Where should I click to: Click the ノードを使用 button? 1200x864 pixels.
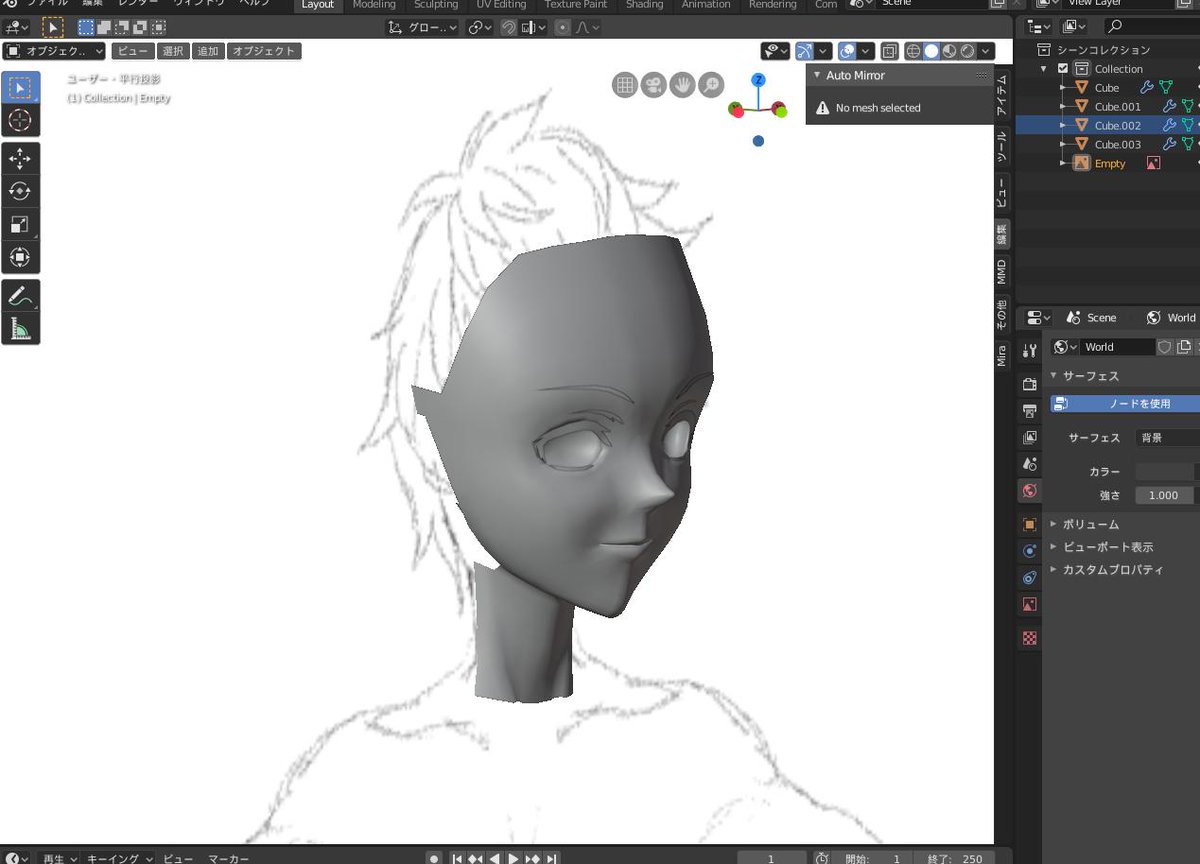pos(1125,404)
